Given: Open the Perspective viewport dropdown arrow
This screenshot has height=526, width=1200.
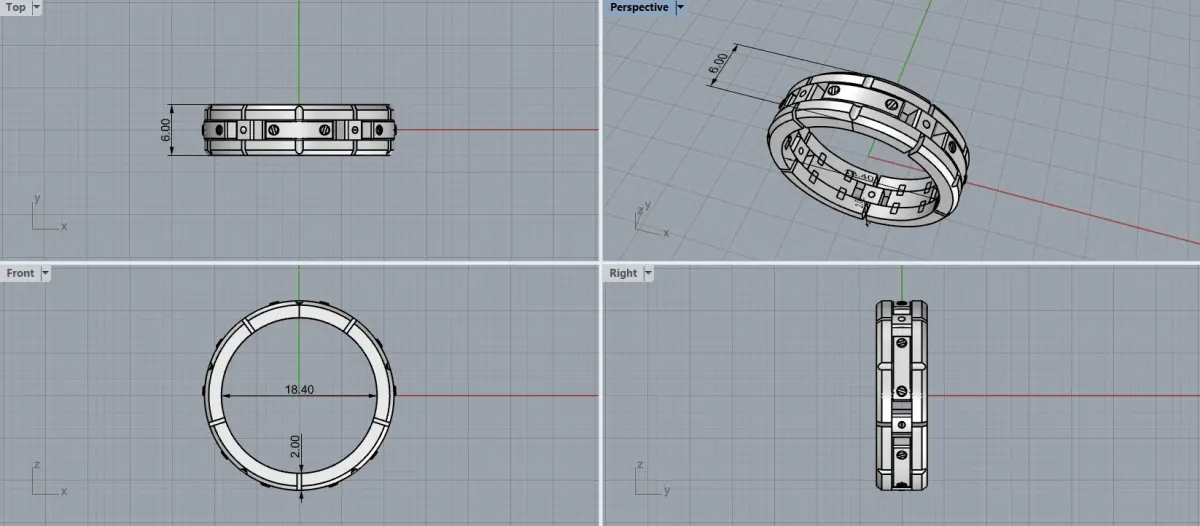Looking at the screenshot, I should coord(681,7).
